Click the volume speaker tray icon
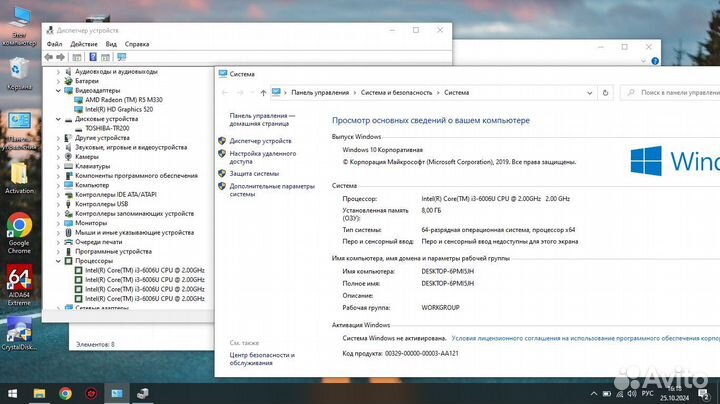This screenshot has height=404, width=720. (x=632, y=394)
